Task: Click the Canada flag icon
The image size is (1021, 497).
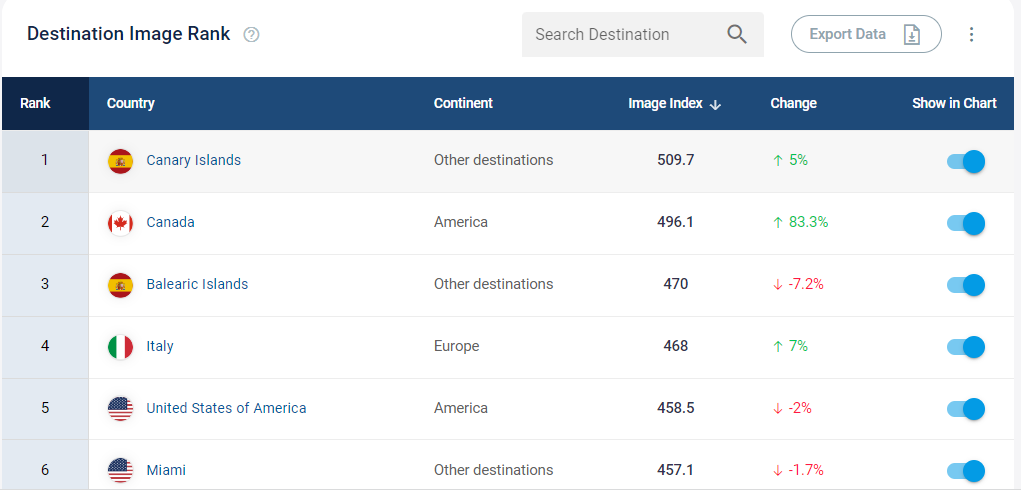Action: (120, 223)
